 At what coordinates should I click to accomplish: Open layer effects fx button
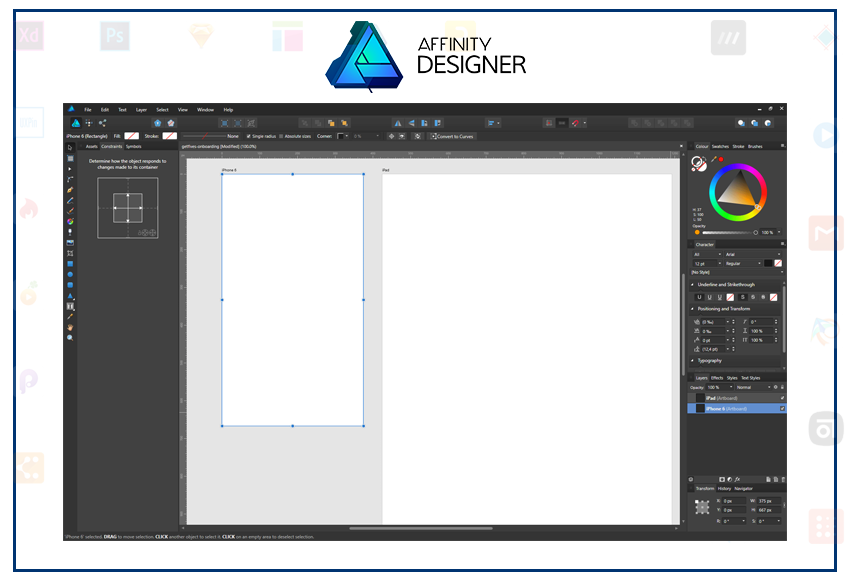click(x=737, y=479)
